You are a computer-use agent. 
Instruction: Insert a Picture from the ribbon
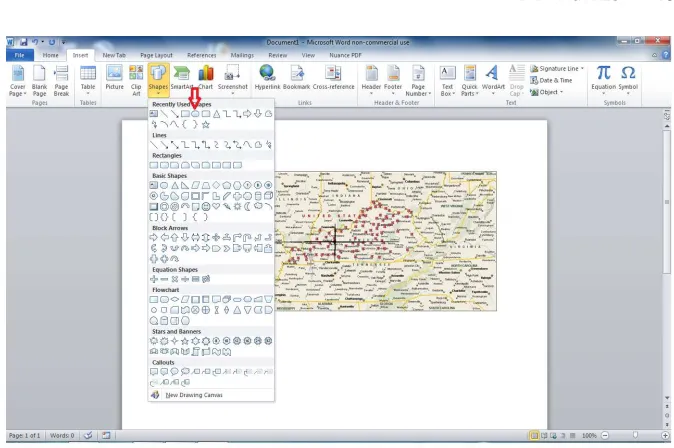pyautogui.click(x=114, y=78)
